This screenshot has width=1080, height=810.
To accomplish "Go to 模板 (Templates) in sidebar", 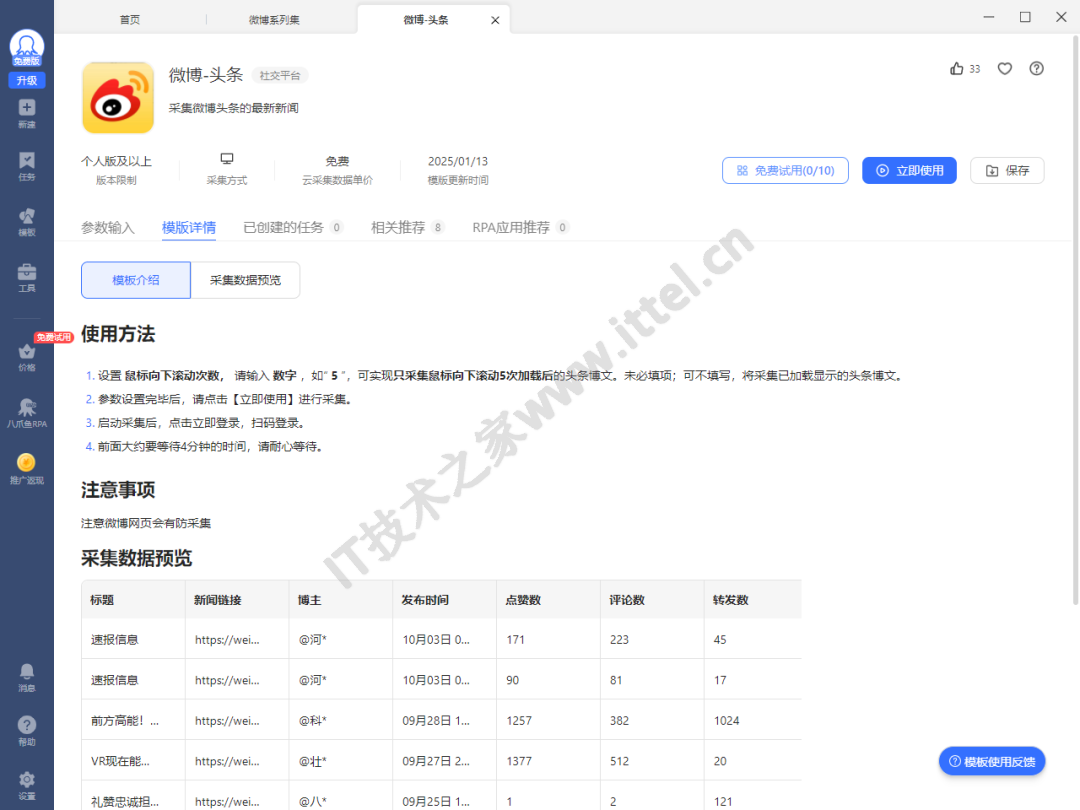I will [27, 222].
